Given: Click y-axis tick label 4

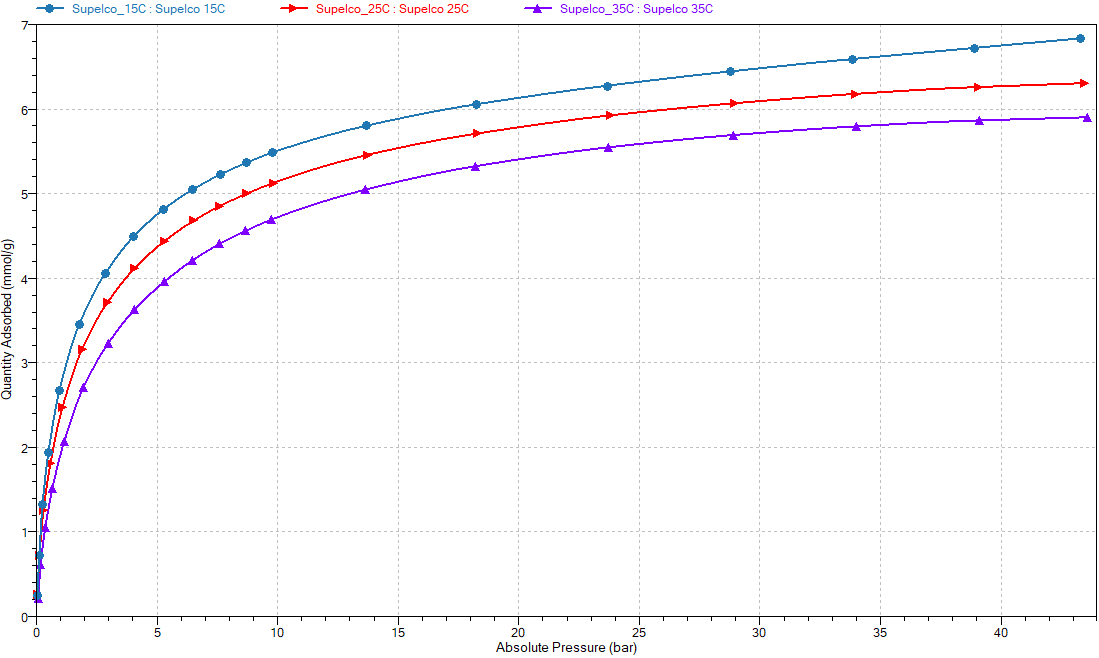Looking at the screenshot, I should point(25,279).
